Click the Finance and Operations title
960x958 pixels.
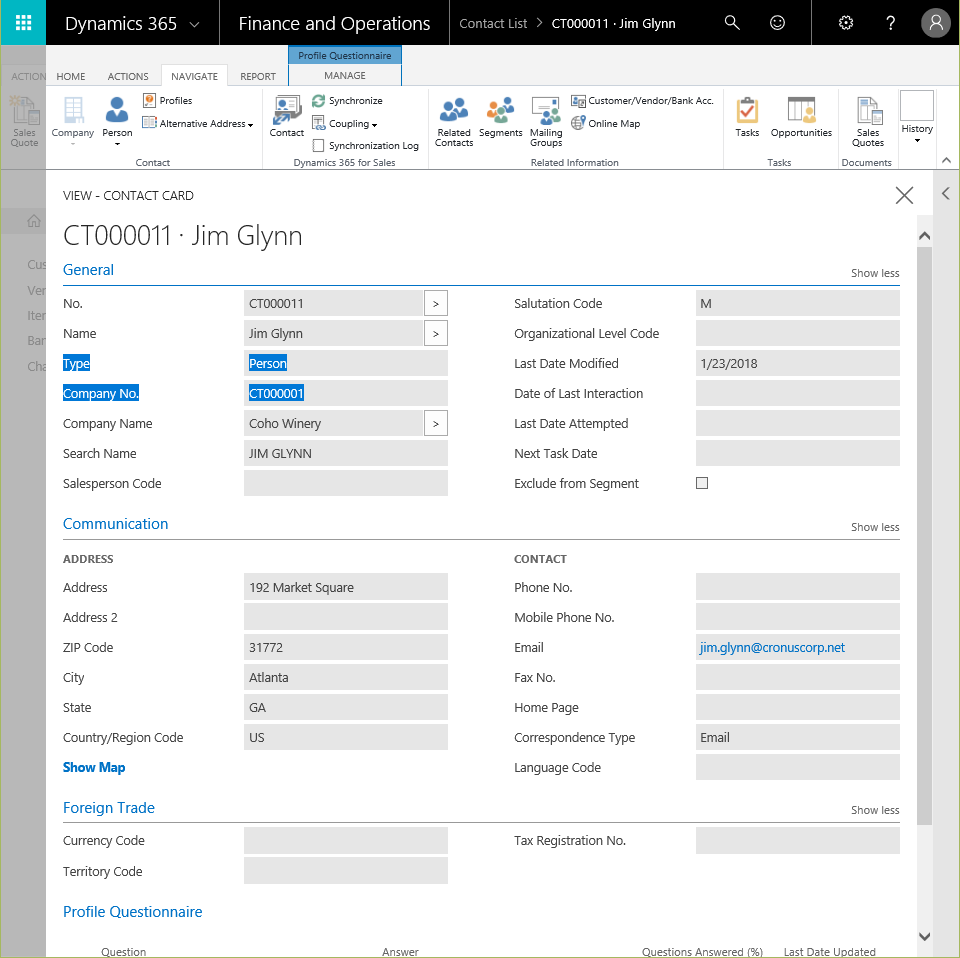coord(334,23)
